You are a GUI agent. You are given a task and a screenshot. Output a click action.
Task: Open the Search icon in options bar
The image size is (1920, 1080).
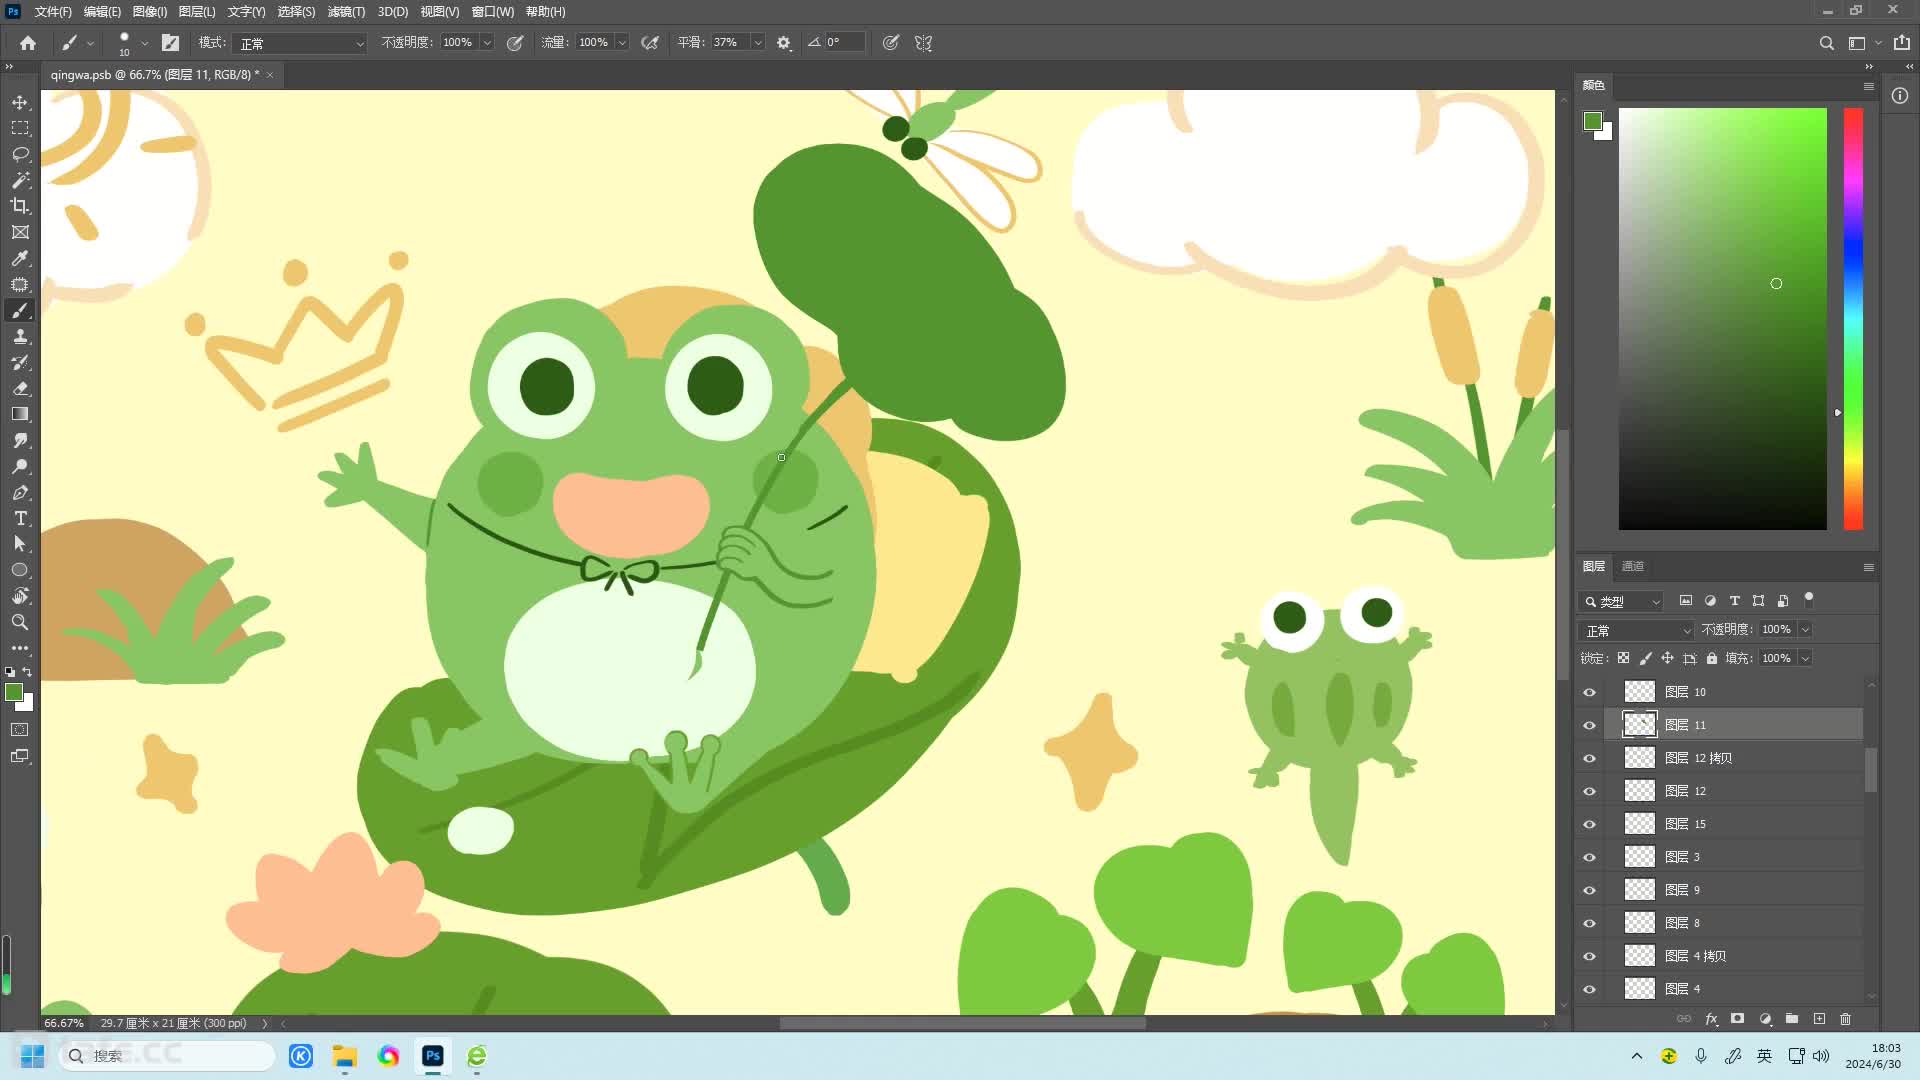click(x=1826, y=43)
